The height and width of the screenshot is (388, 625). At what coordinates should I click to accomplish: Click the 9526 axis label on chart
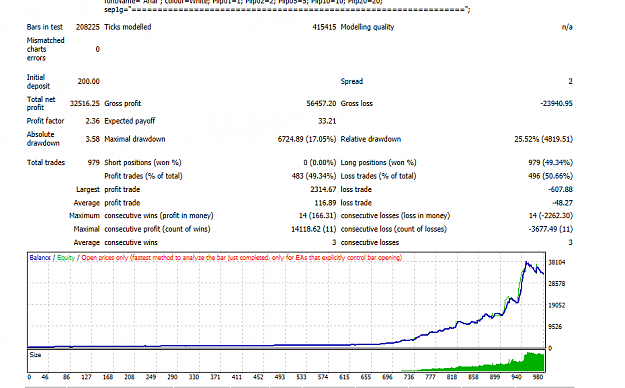point(555,327)
